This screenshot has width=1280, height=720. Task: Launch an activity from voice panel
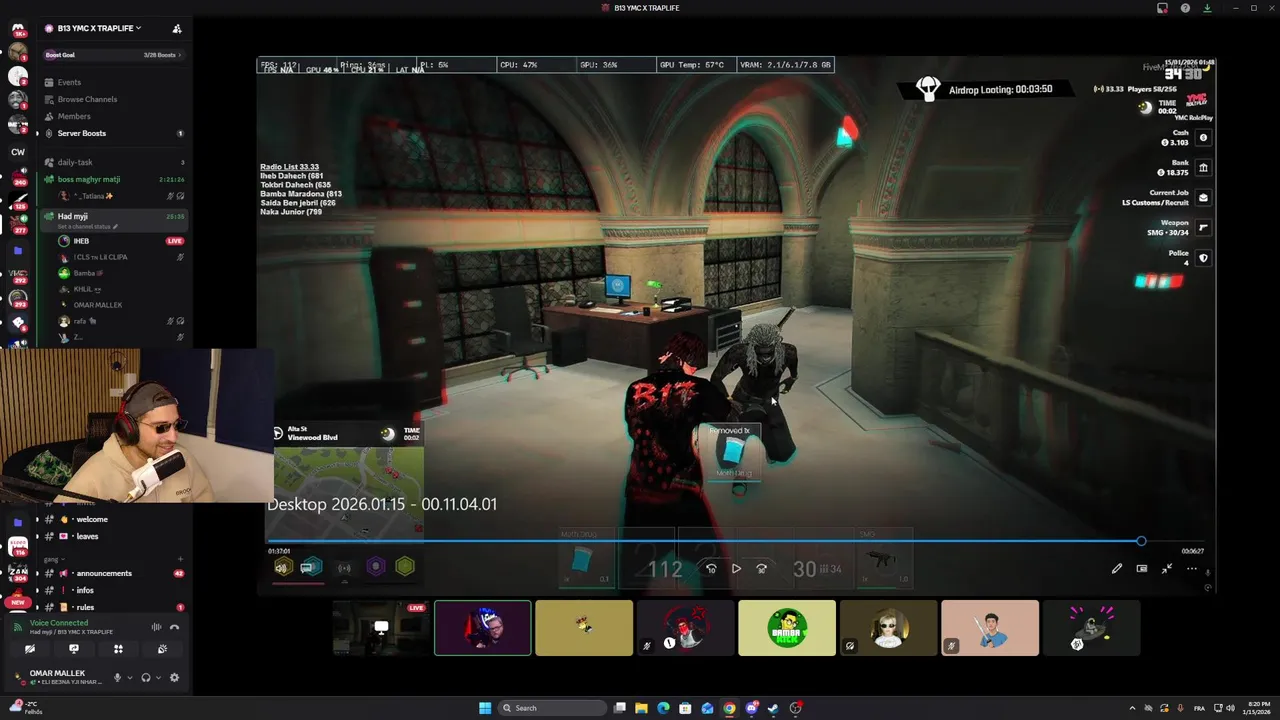[x=118, y=649]
